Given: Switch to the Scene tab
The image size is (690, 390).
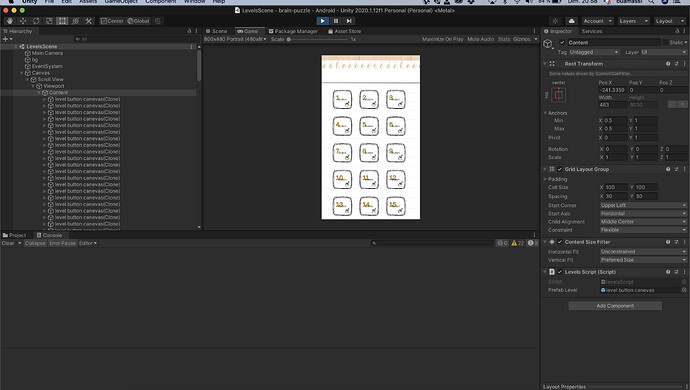Looking at the screenshot, I should point(217,31).
